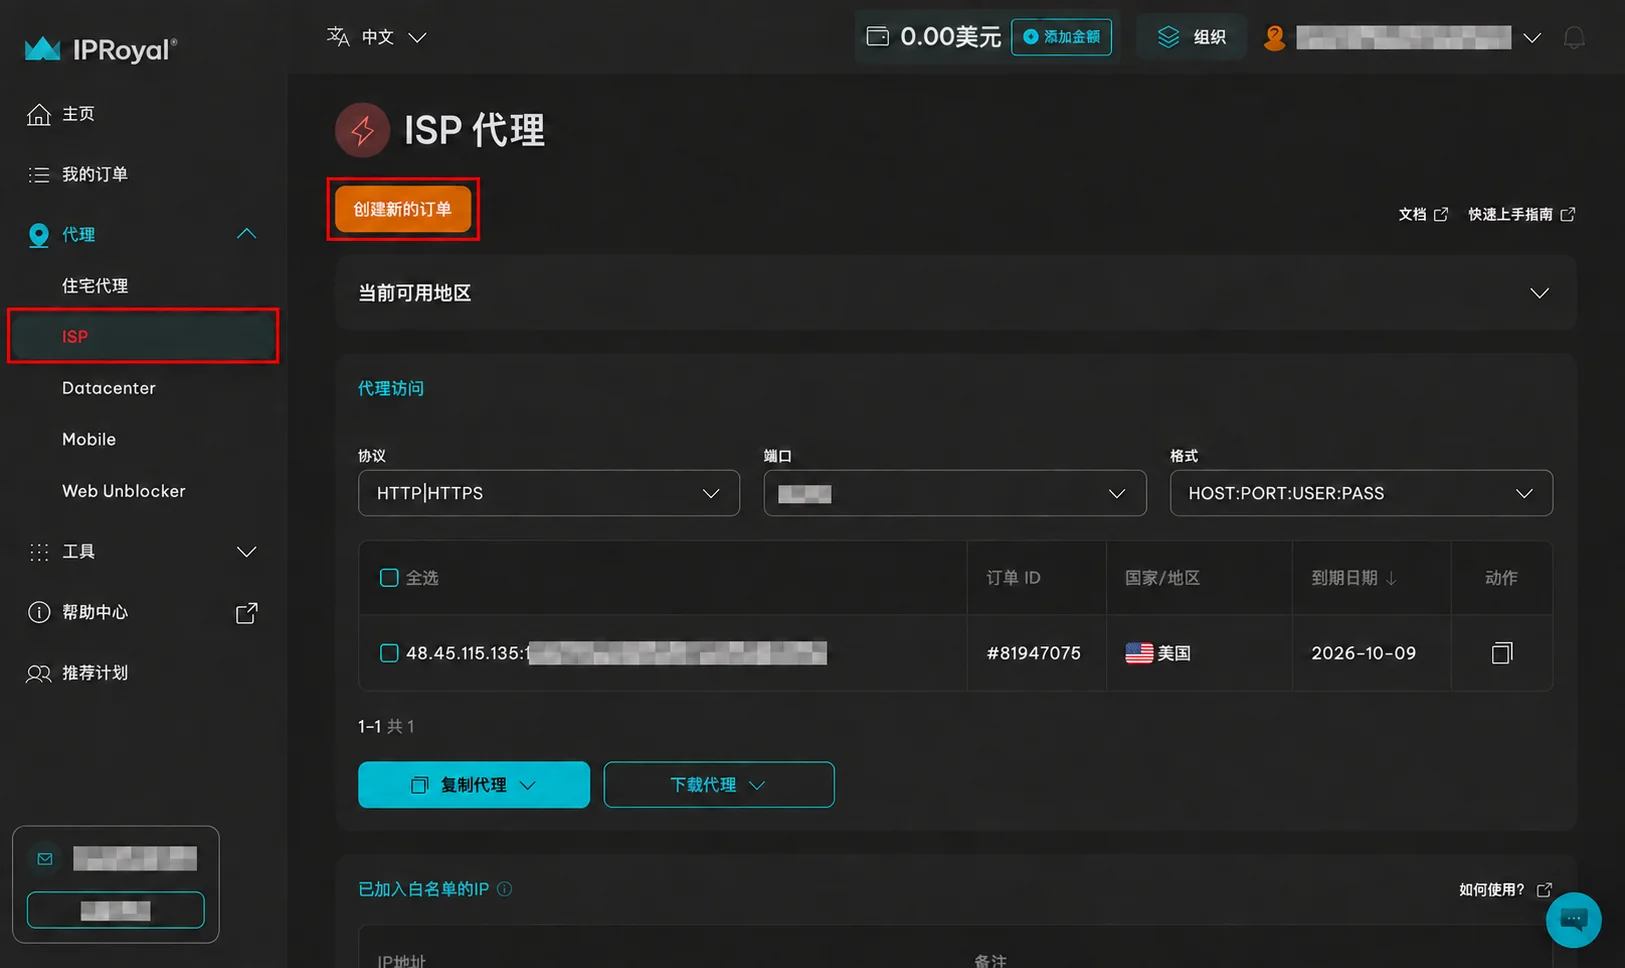The height and width of the screenshot is (968, 1625).
Task: Expand the account menu chevron
Action: point(1532,38)
